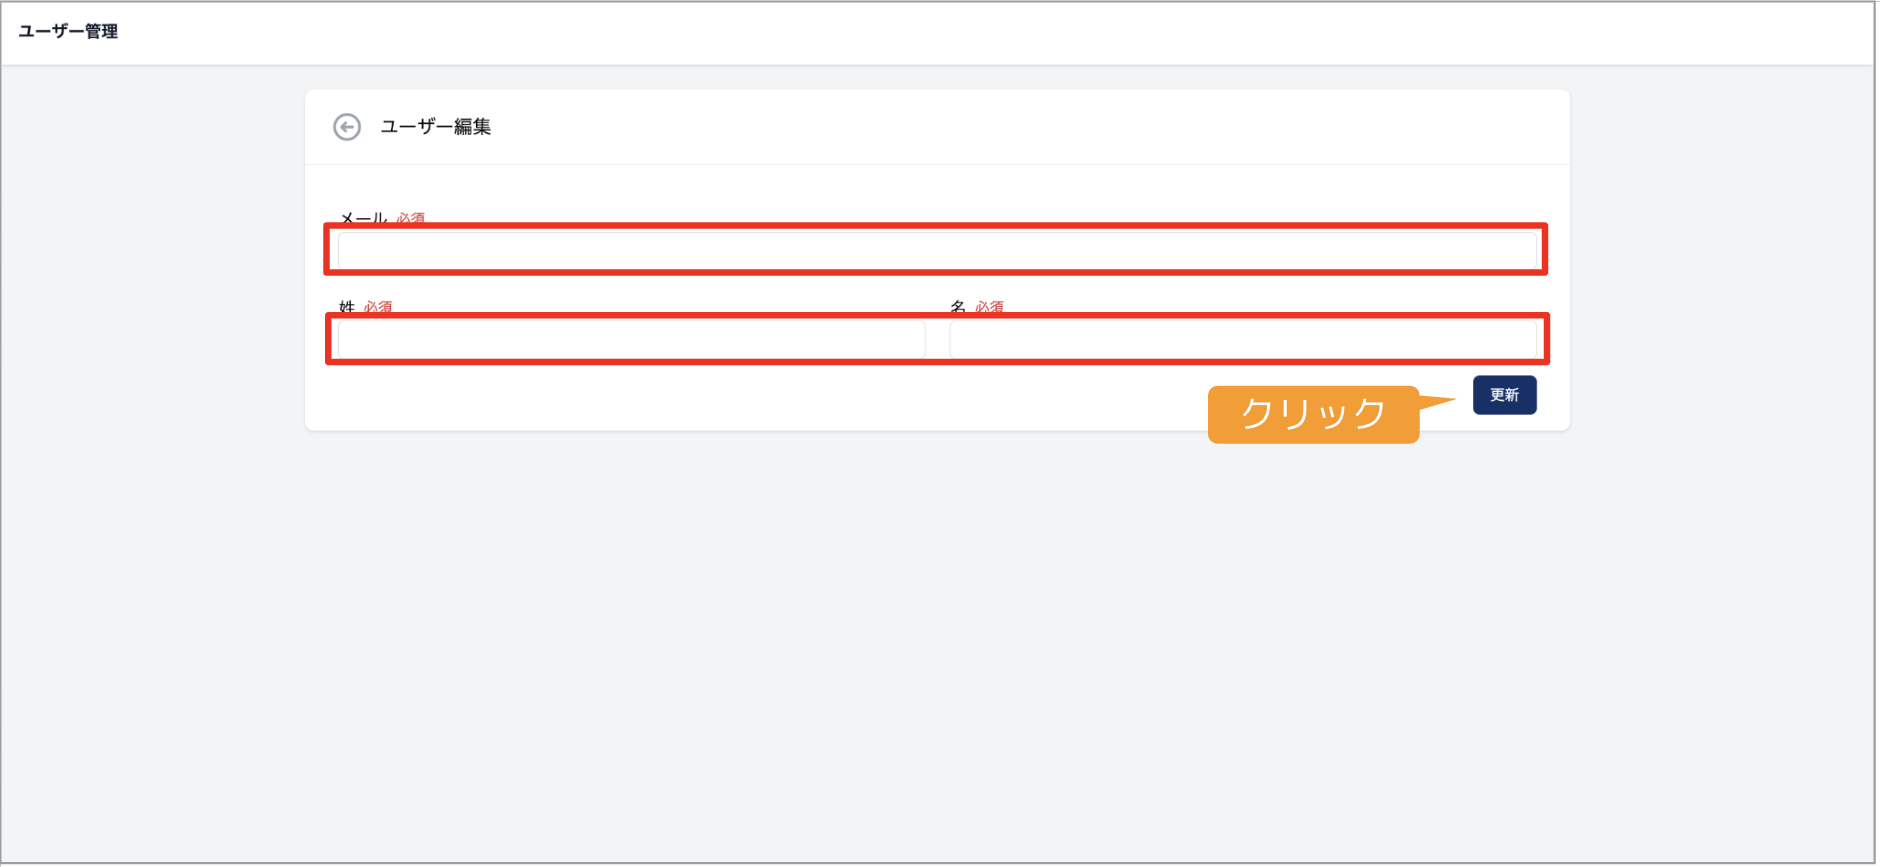Screen dimensions: 1880x867
Task: Submit the form with the dark blue 更新 button
Action: click(1504, 395)
